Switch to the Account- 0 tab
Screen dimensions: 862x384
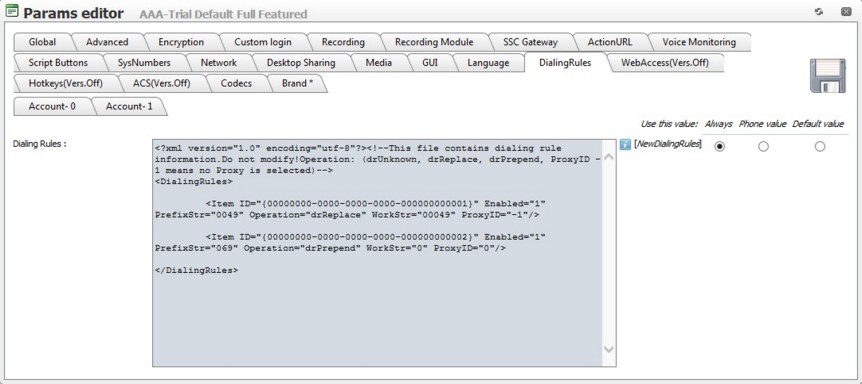click(x=52, y=107)
